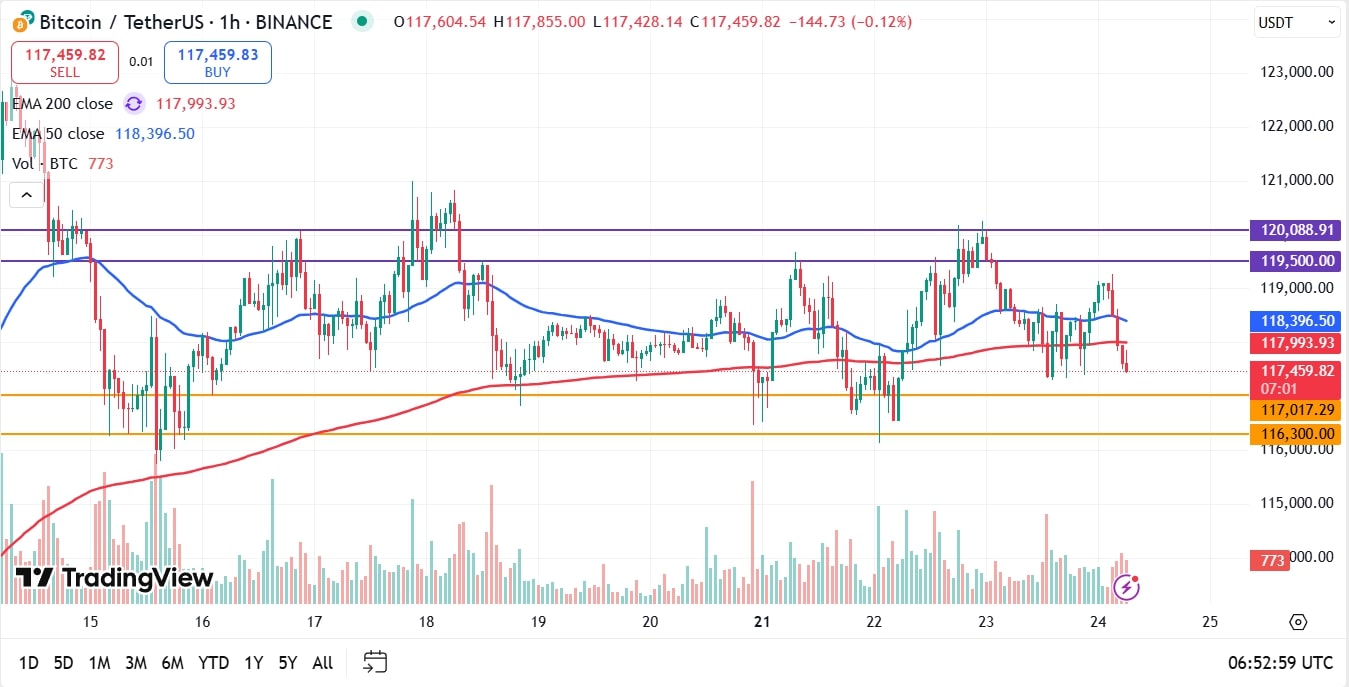
Task: Click the date 21 on the time axis
Action: pos(762,622)
